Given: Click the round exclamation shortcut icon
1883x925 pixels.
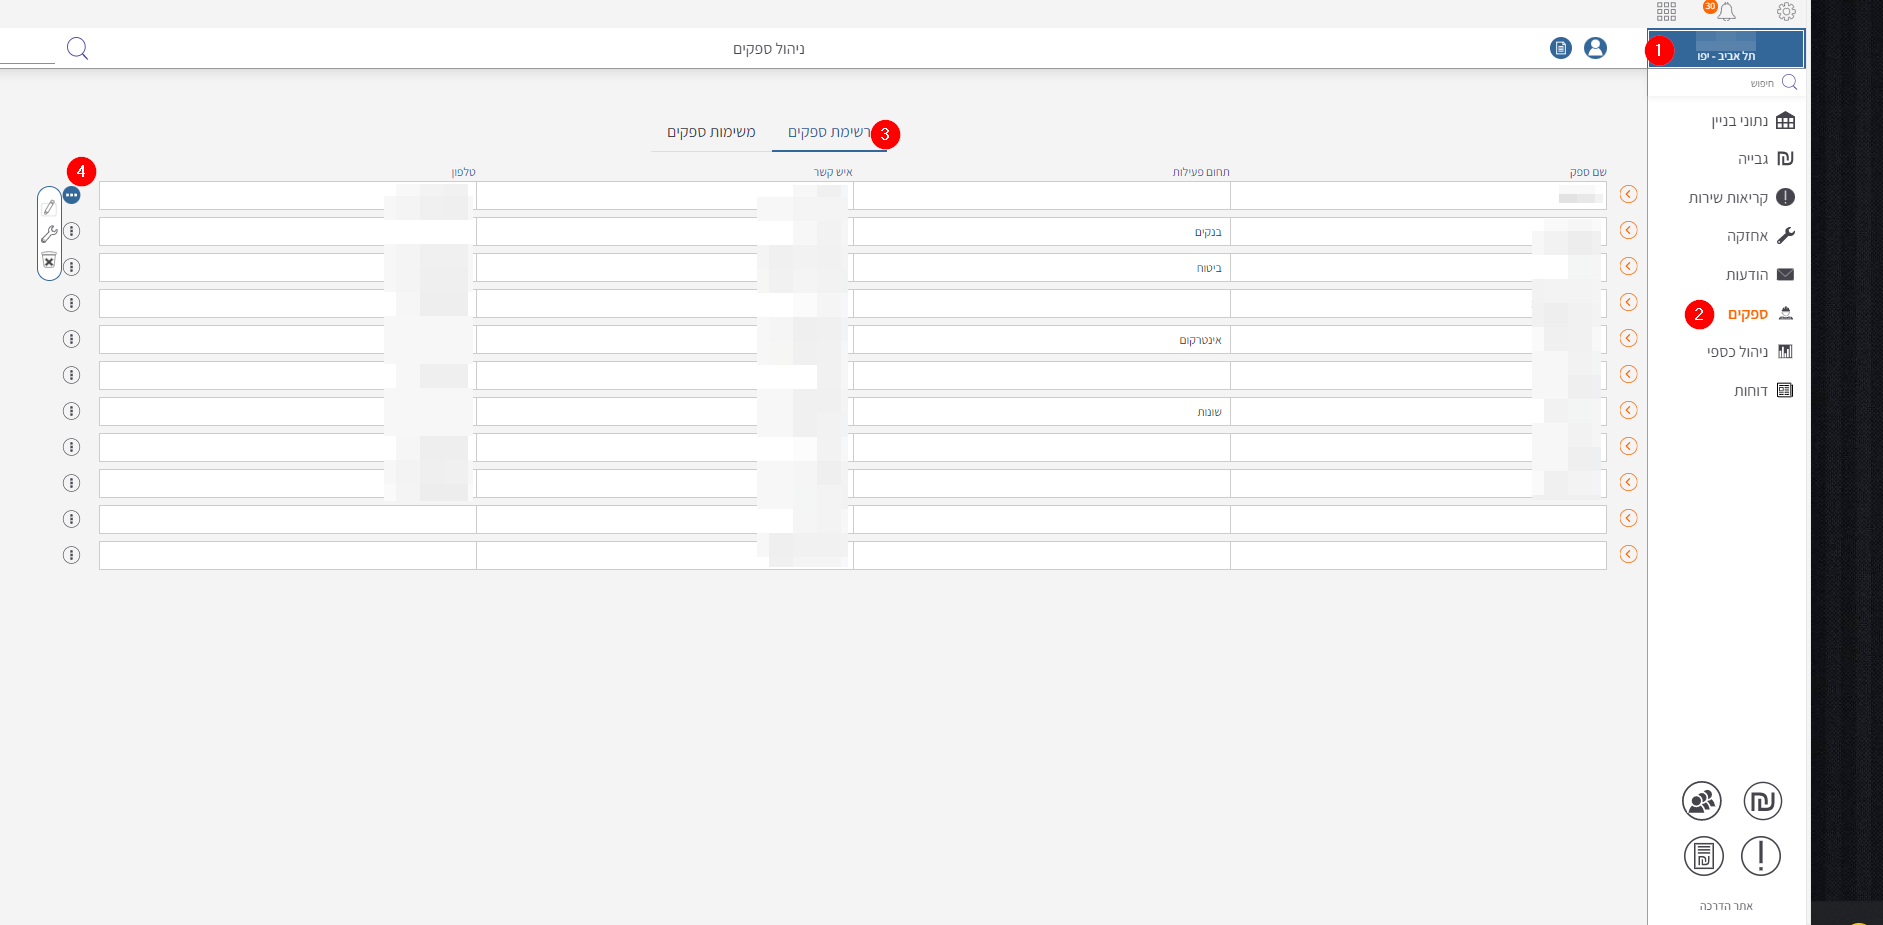Looking at the screenshot, I should pos(1760,856).
